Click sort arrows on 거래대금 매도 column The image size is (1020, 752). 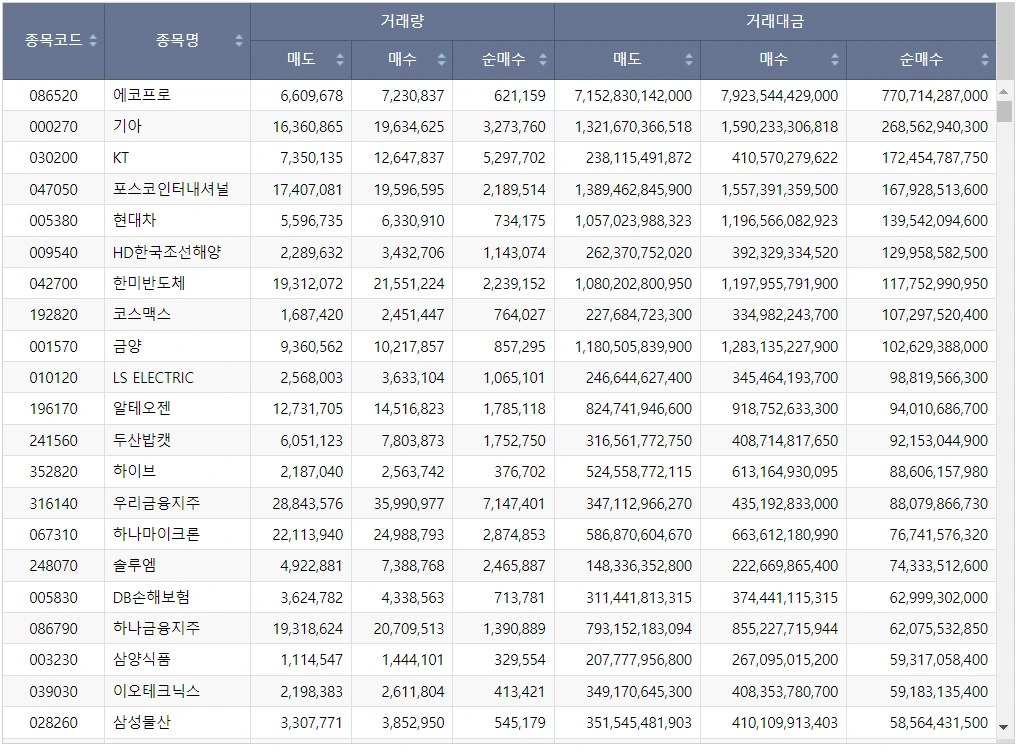pos(688,60)
